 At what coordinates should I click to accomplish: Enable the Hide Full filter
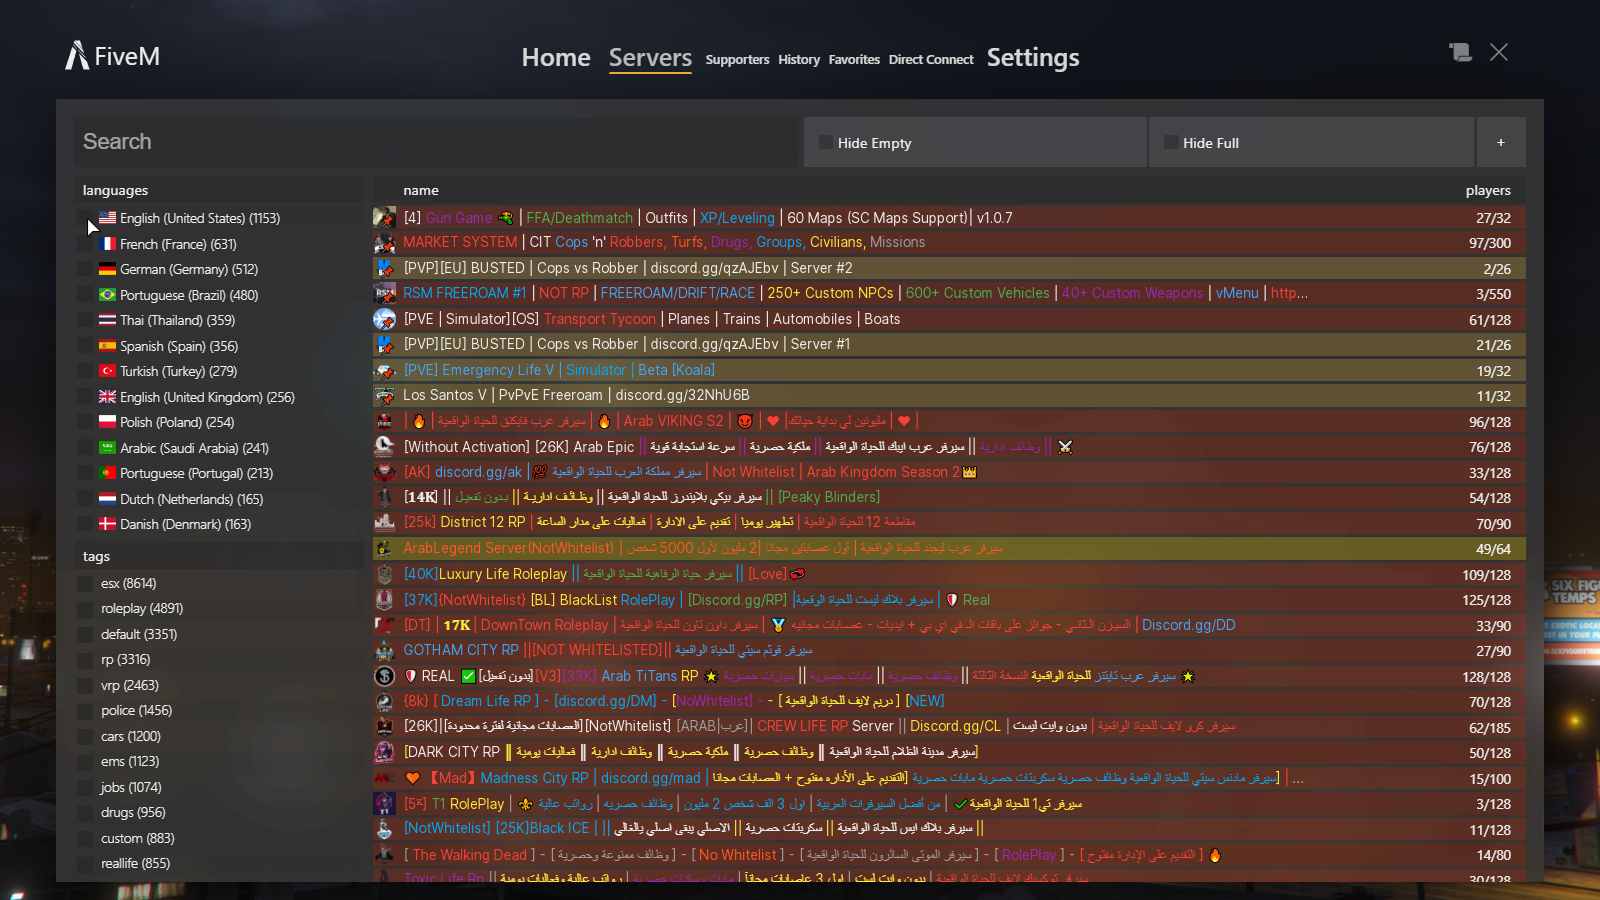(1170, 142)
